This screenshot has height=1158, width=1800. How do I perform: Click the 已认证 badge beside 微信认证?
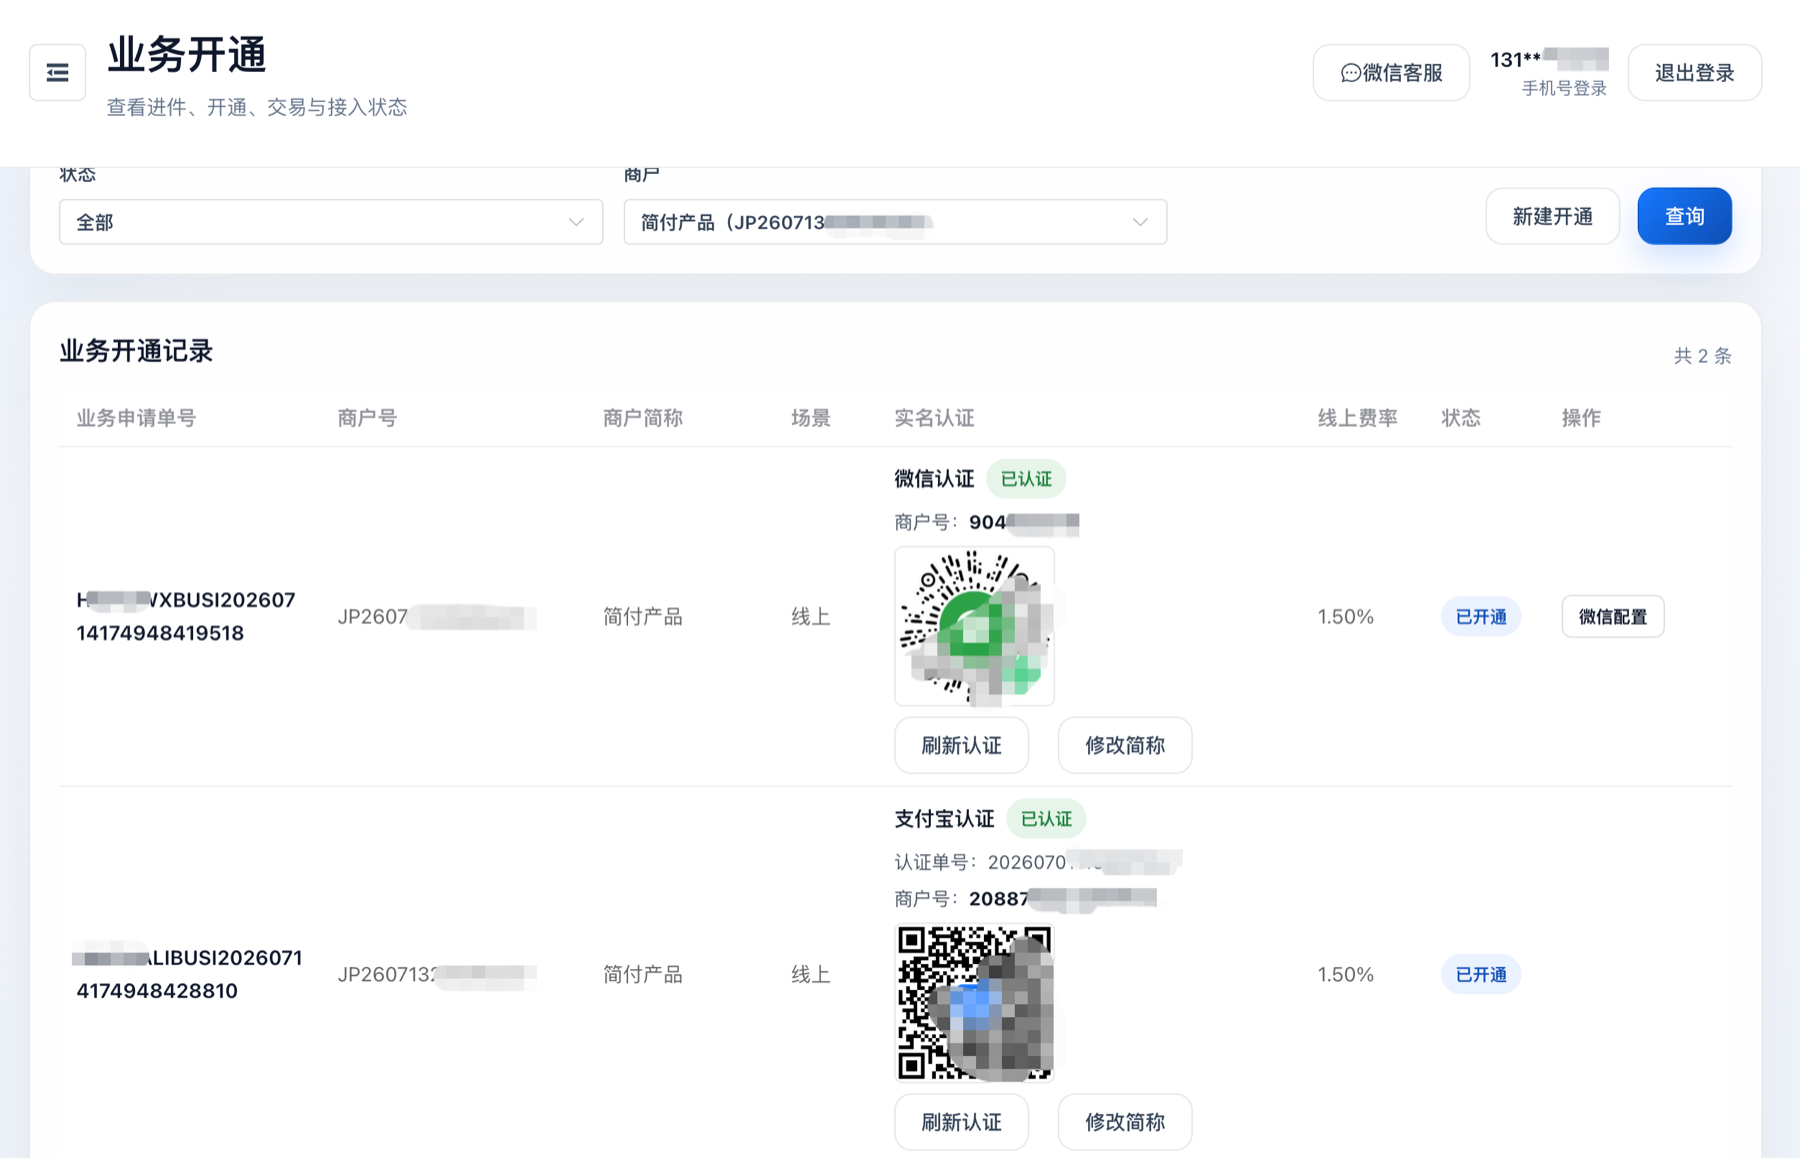[1026, 479]
